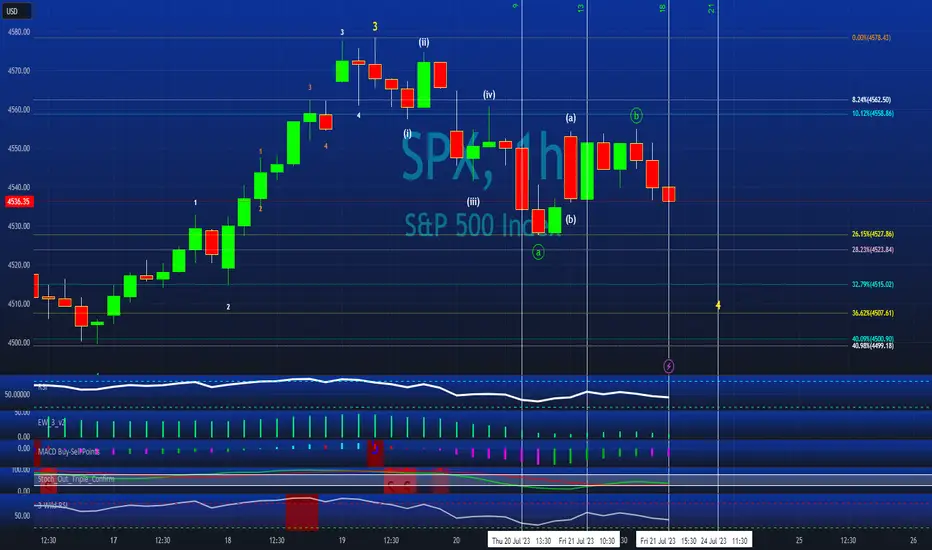932x550 pixels.
Task: Select the green circled 'a' wave label
Action: tap(538, 252)
